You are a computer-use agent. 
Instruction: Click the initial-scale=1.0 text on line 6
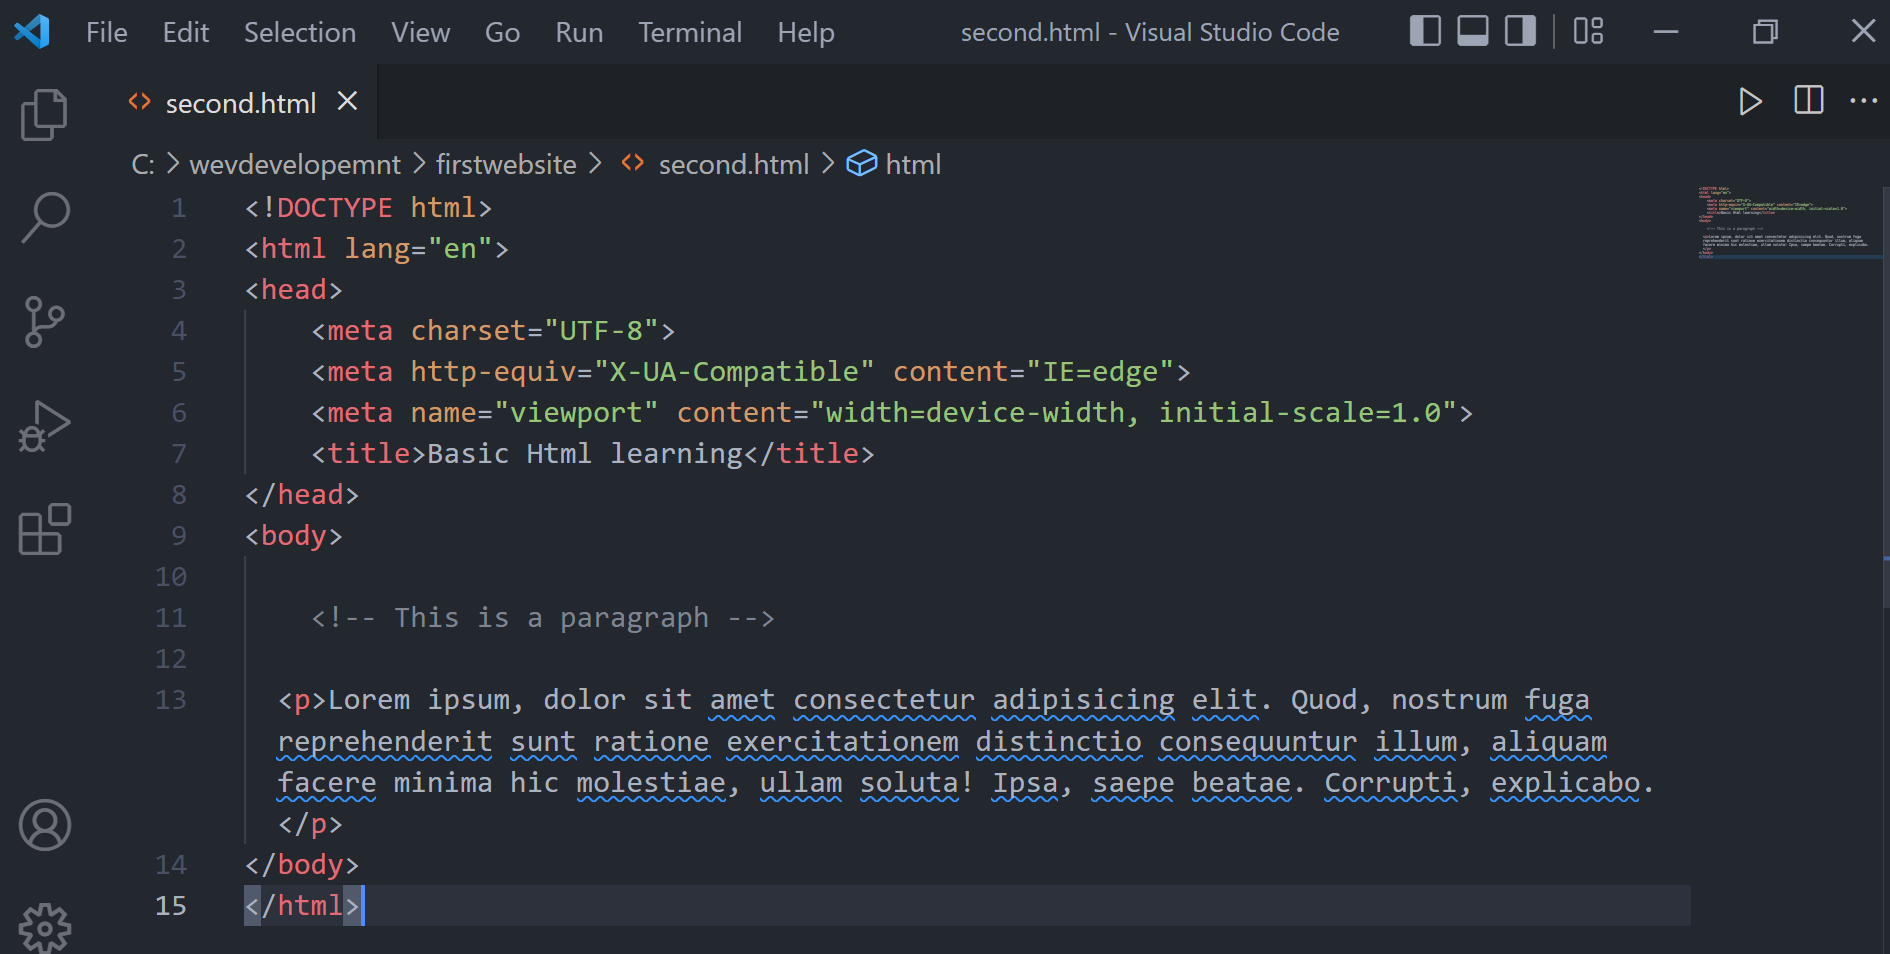tap(1300, 413)
